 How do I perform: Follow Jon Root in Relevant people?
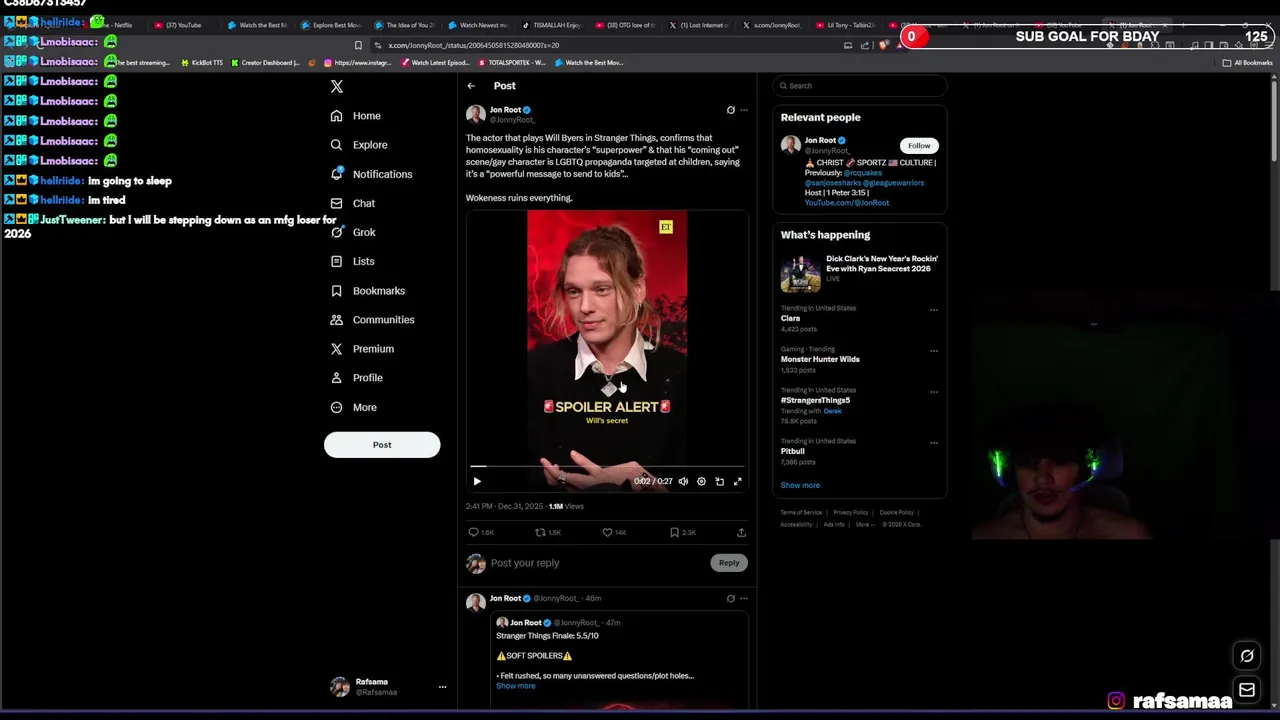[919, 146]
